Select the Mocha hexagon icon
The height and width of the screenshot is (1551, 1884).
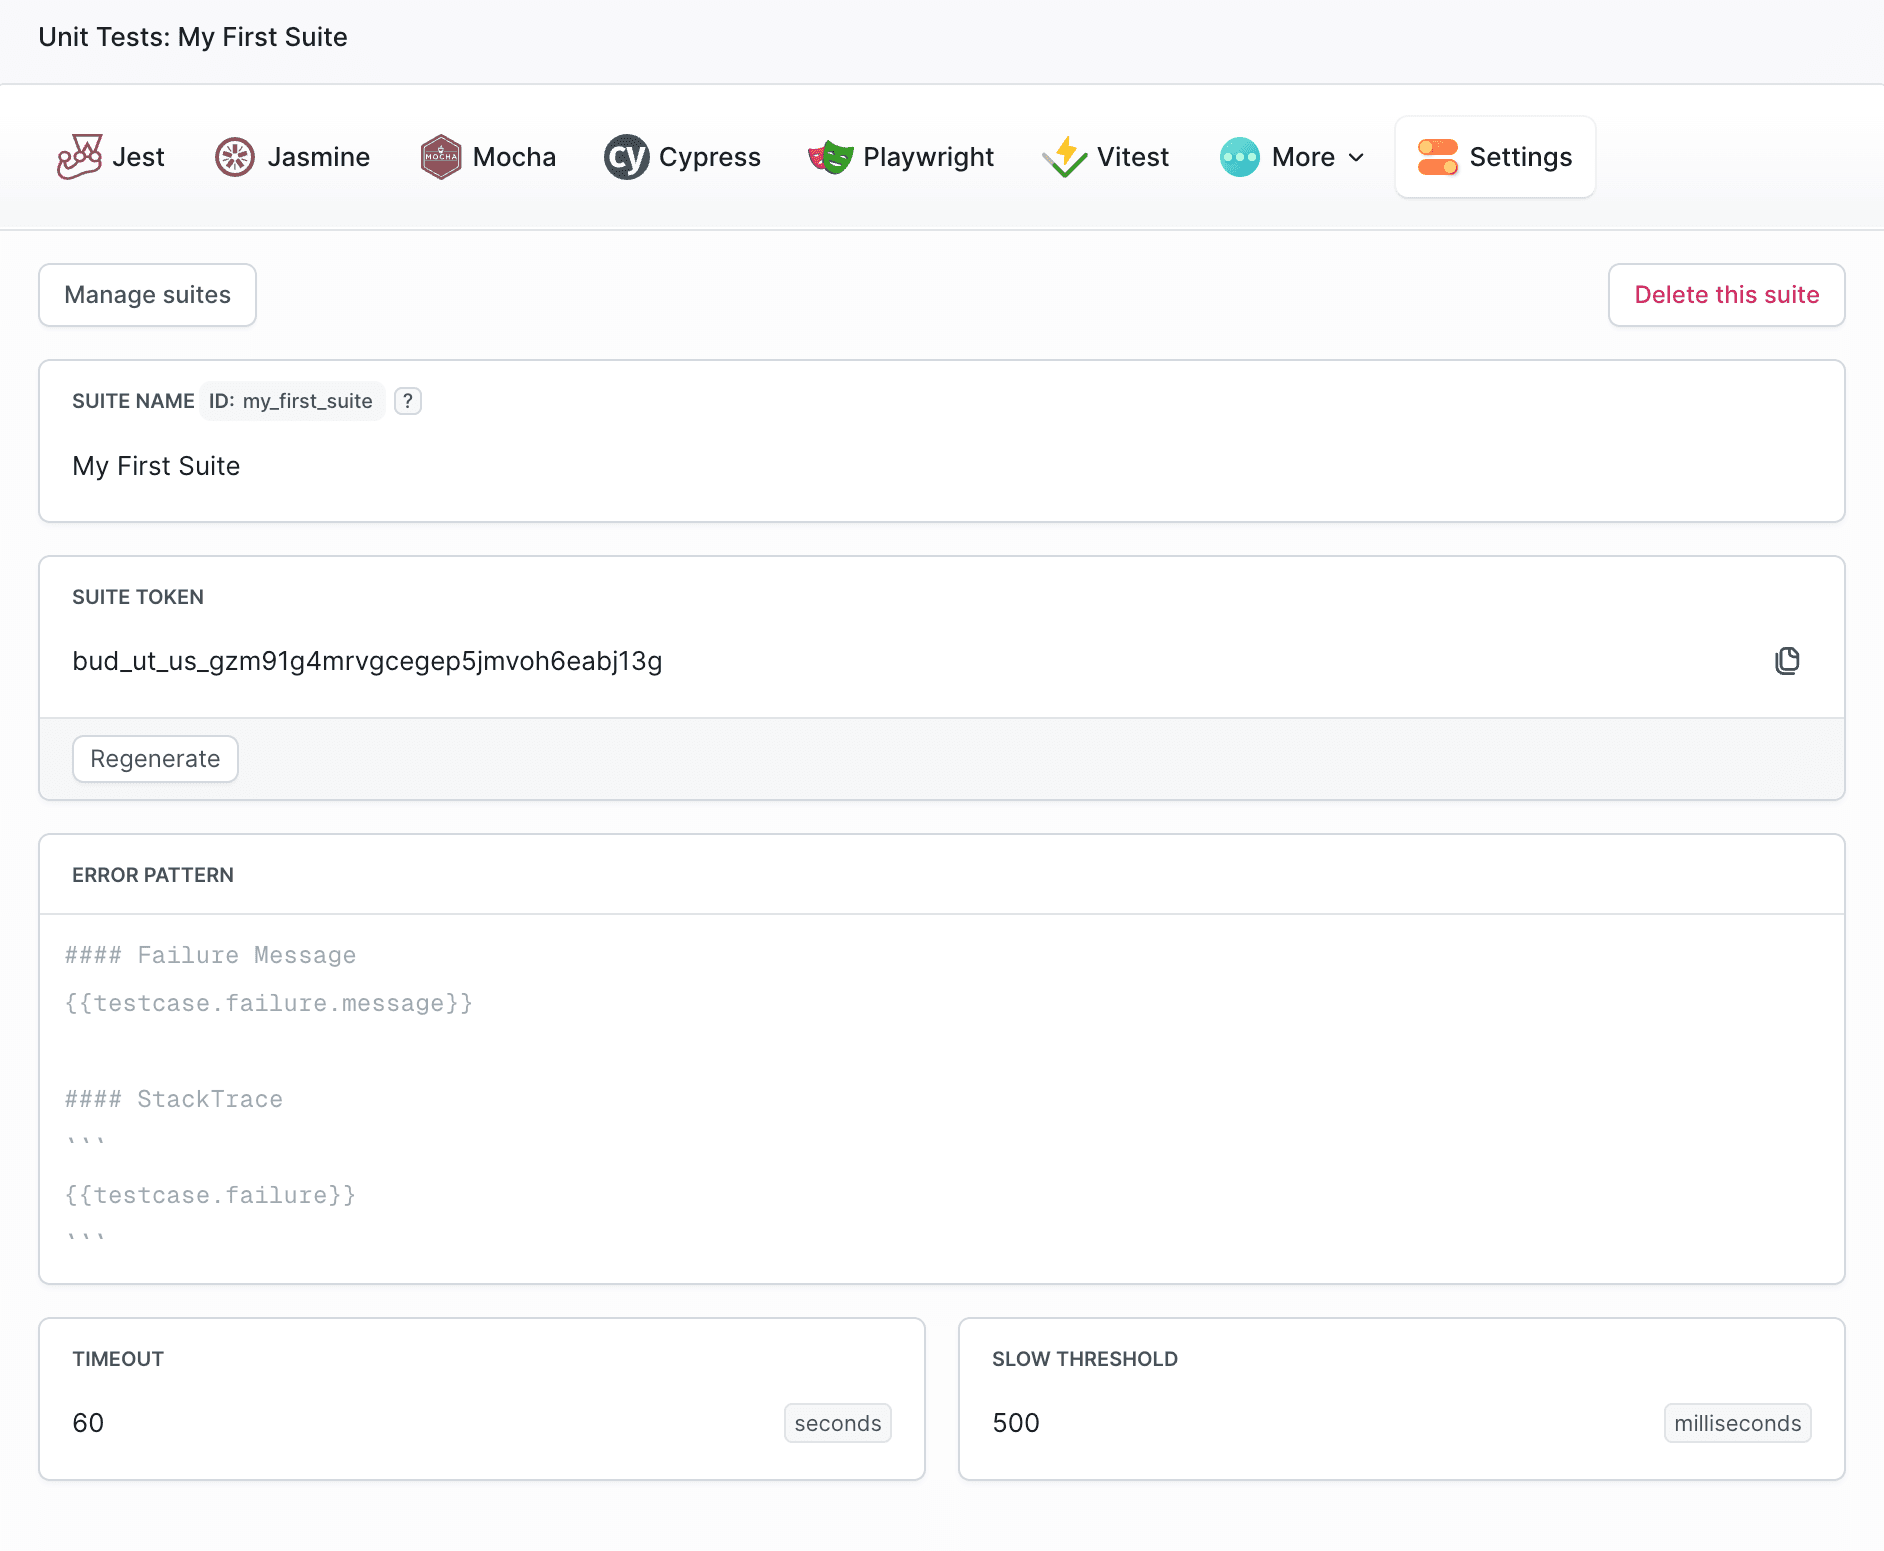pyautogui.click(x=440, y=157)
